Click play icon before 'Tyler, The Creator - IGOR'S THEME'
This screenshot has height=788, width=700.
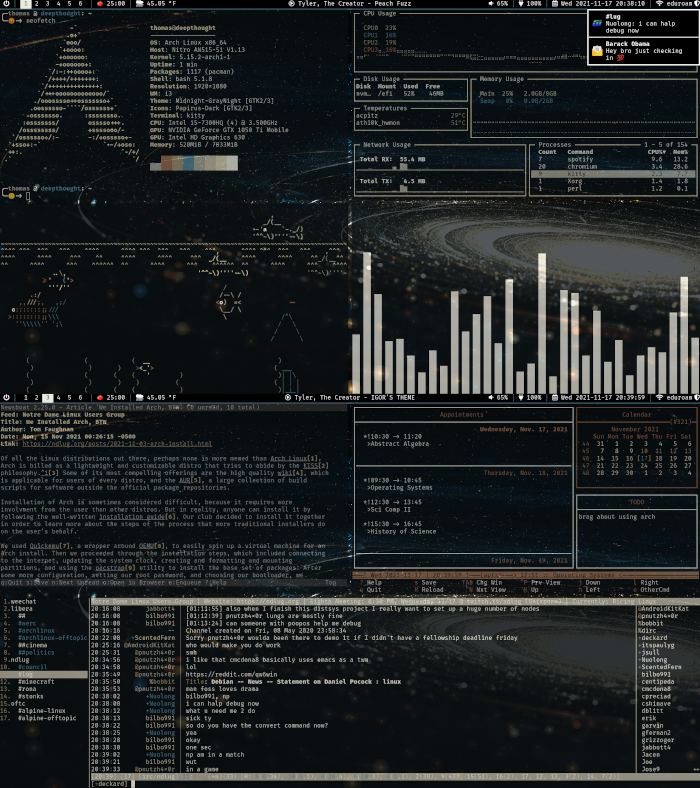coord(288,398)
